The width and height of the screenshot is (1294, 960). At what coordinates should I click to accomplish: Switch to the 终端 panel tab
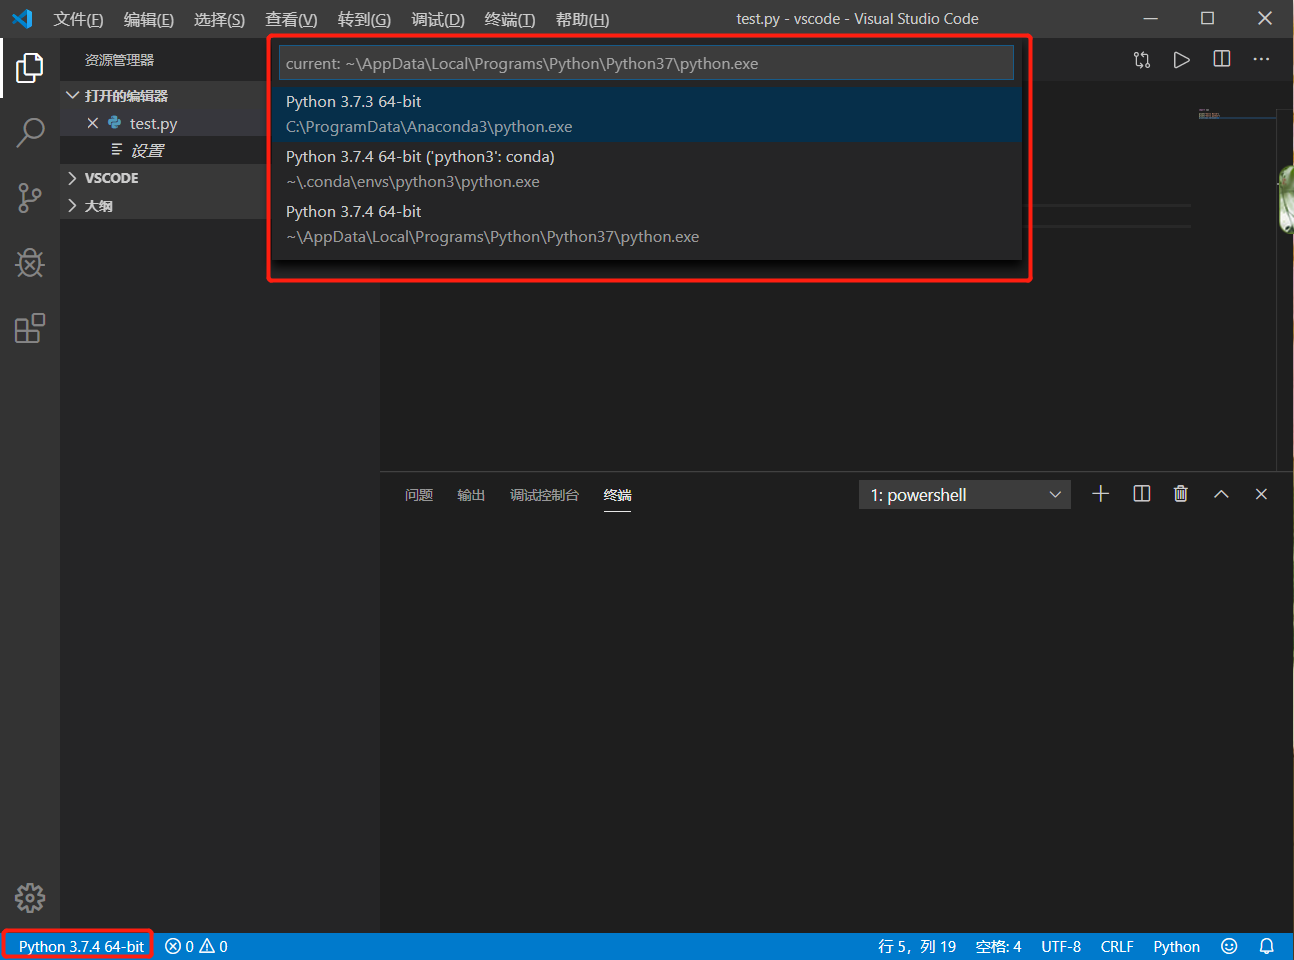[x=617, y=495]
